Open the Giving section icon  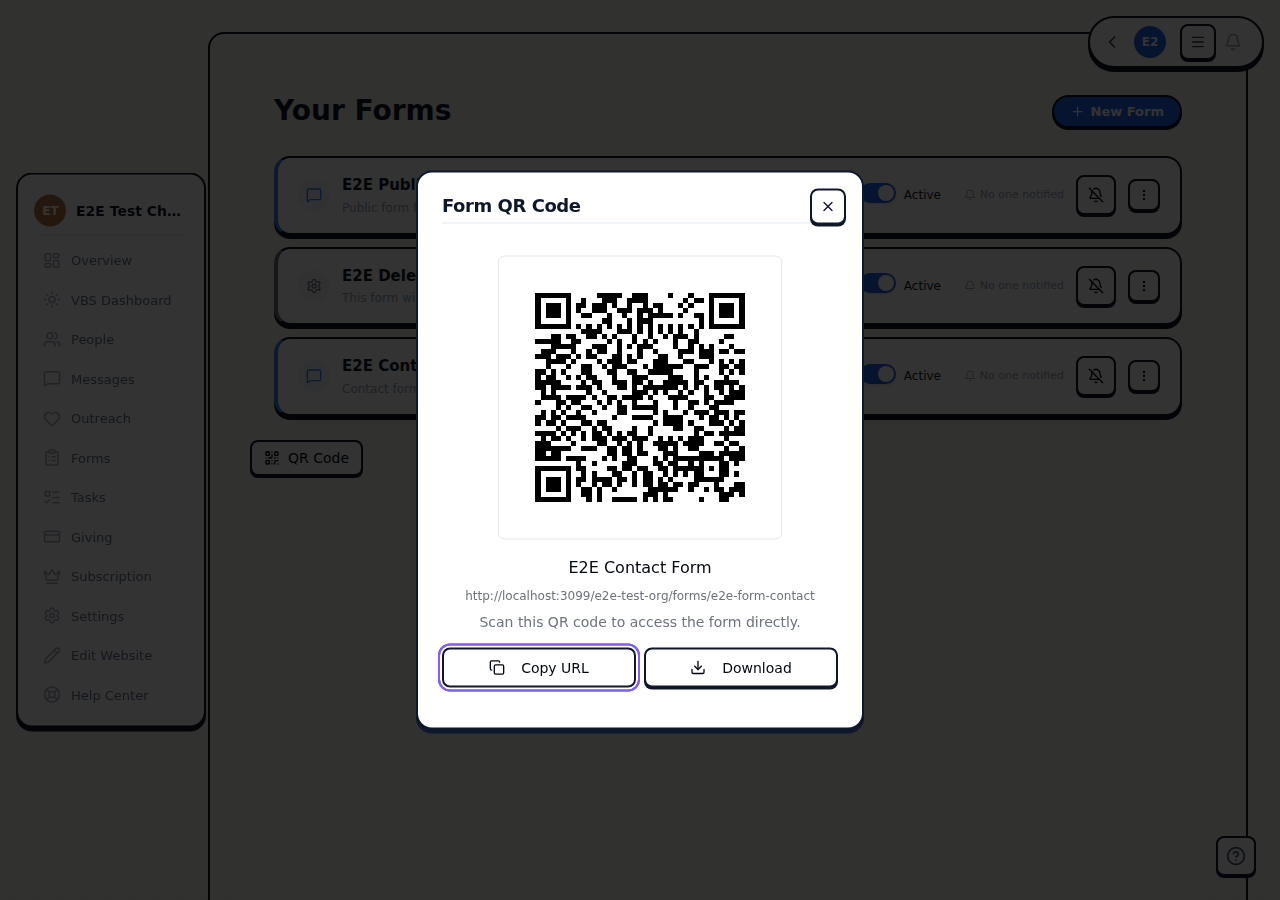tap(52, 537)
